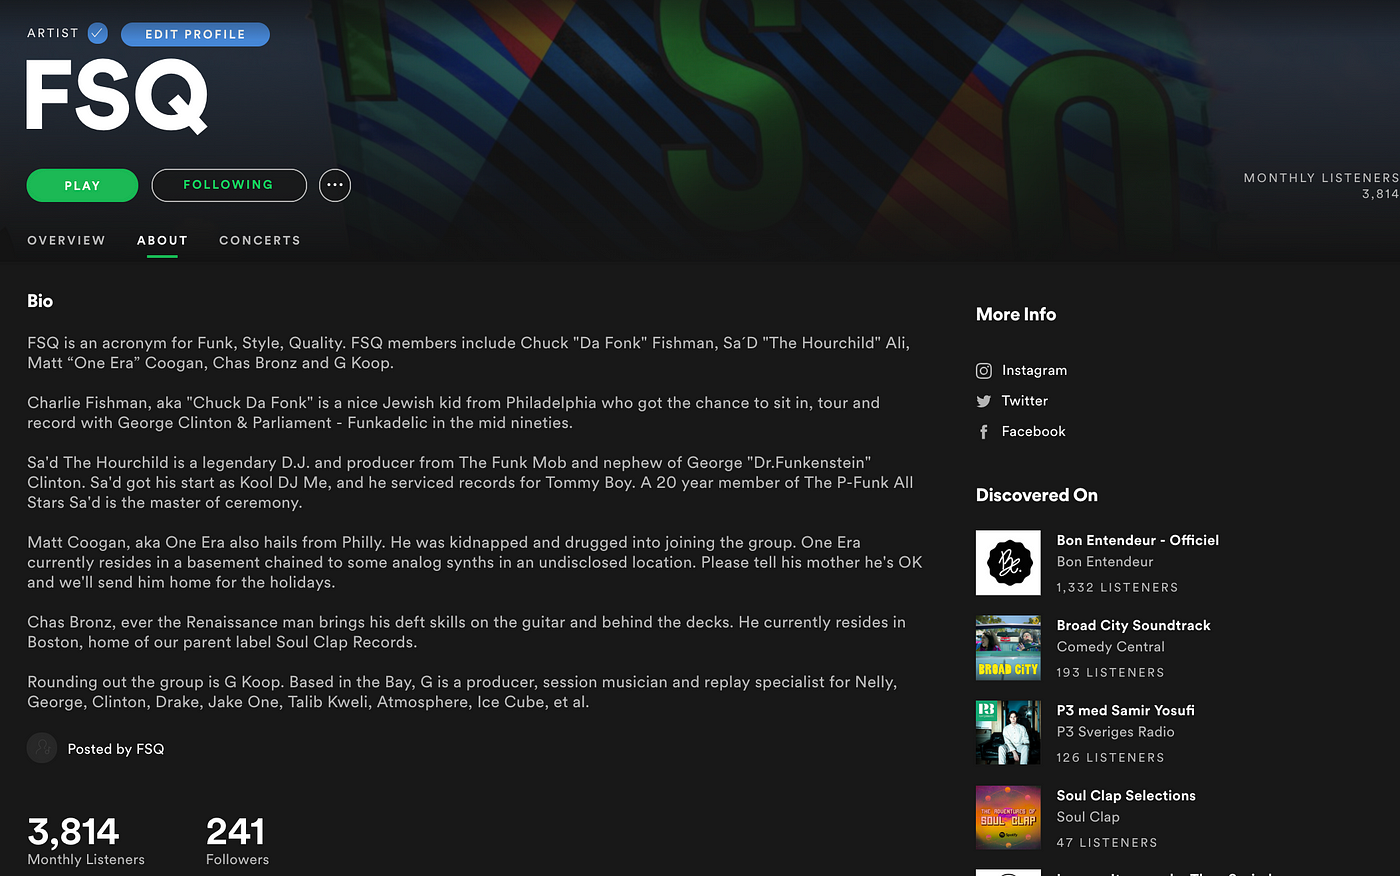The image size is (1400, 876).
Task: Open the three-dot more options menu
Action: pos(335,185)
